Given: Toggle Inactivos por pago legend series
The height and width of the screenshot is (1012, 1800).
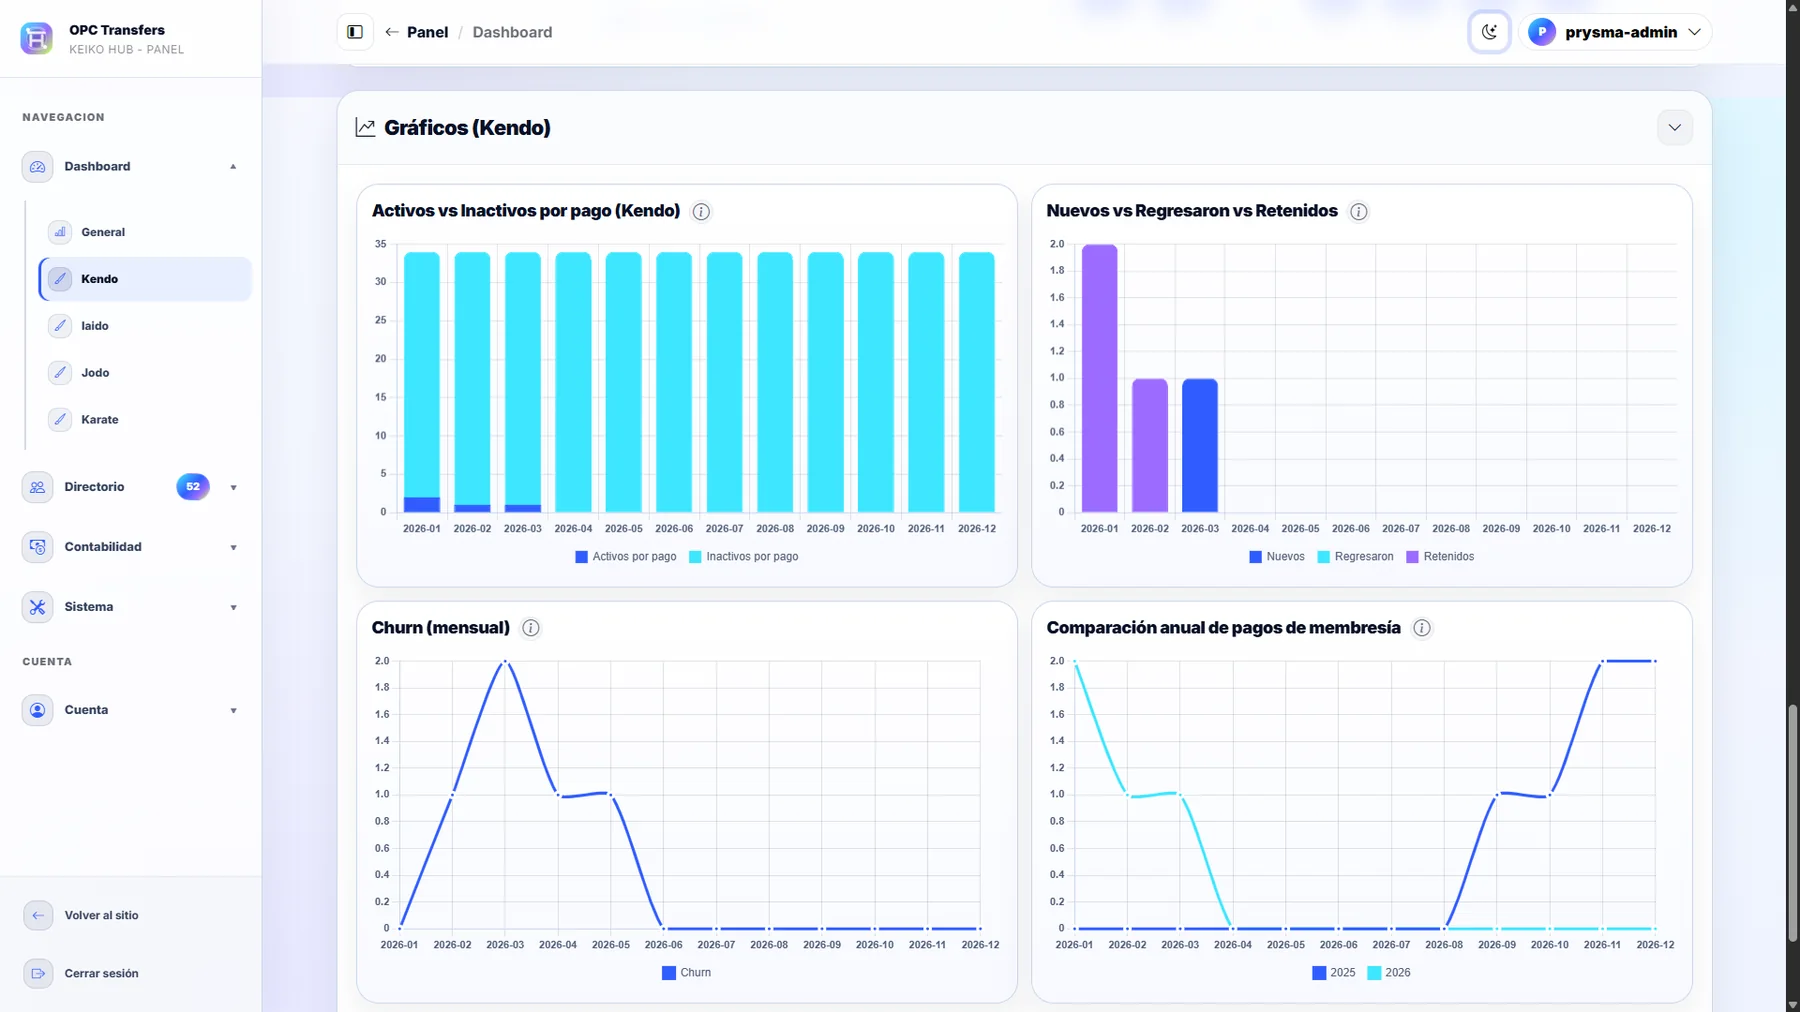Looking at the screenshot, I should tap(744, 557).
